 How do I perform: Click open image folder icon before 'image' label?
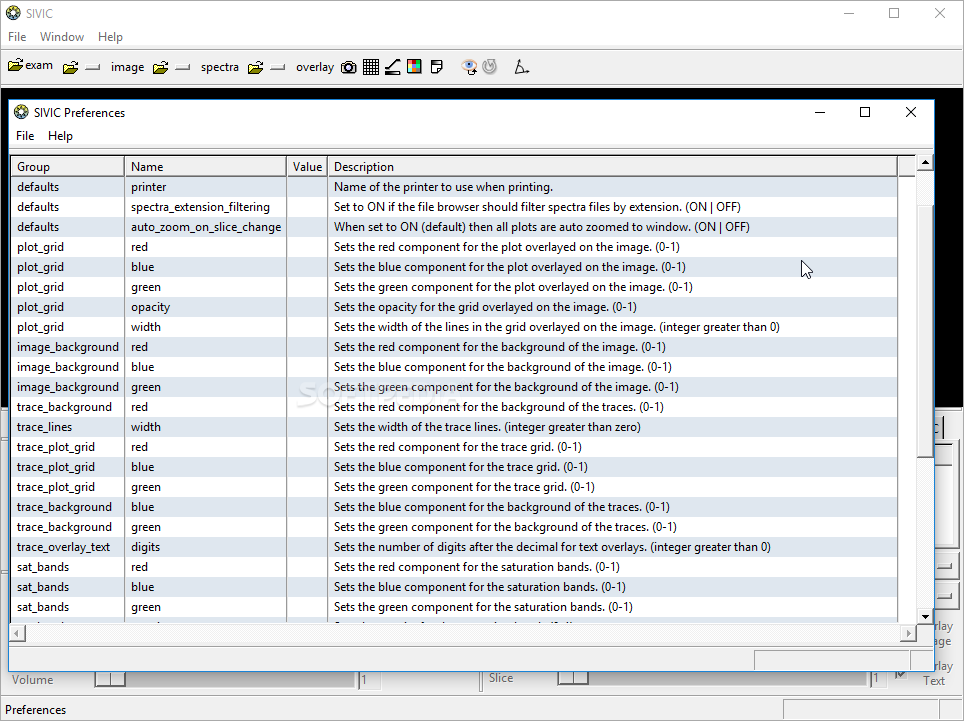(x=71, y=67)
